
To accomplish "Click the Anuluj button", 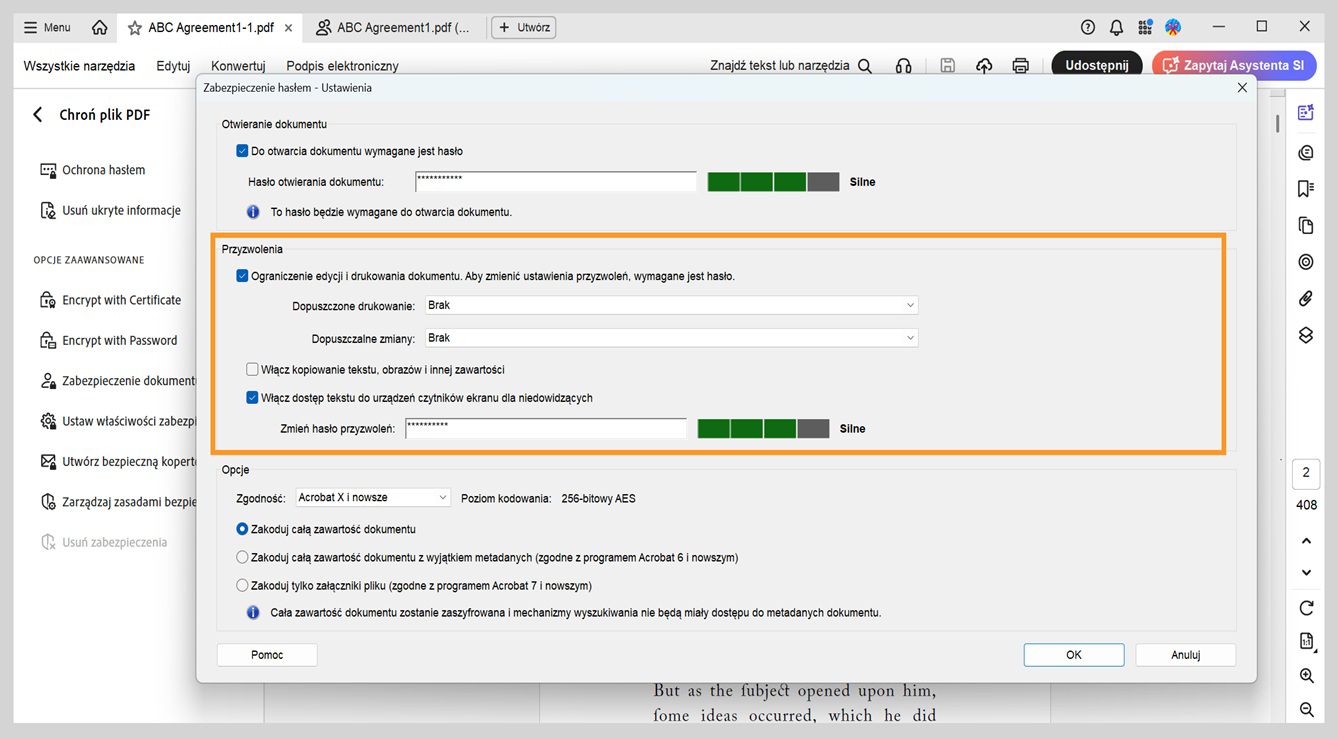I will click(1186, 655).
